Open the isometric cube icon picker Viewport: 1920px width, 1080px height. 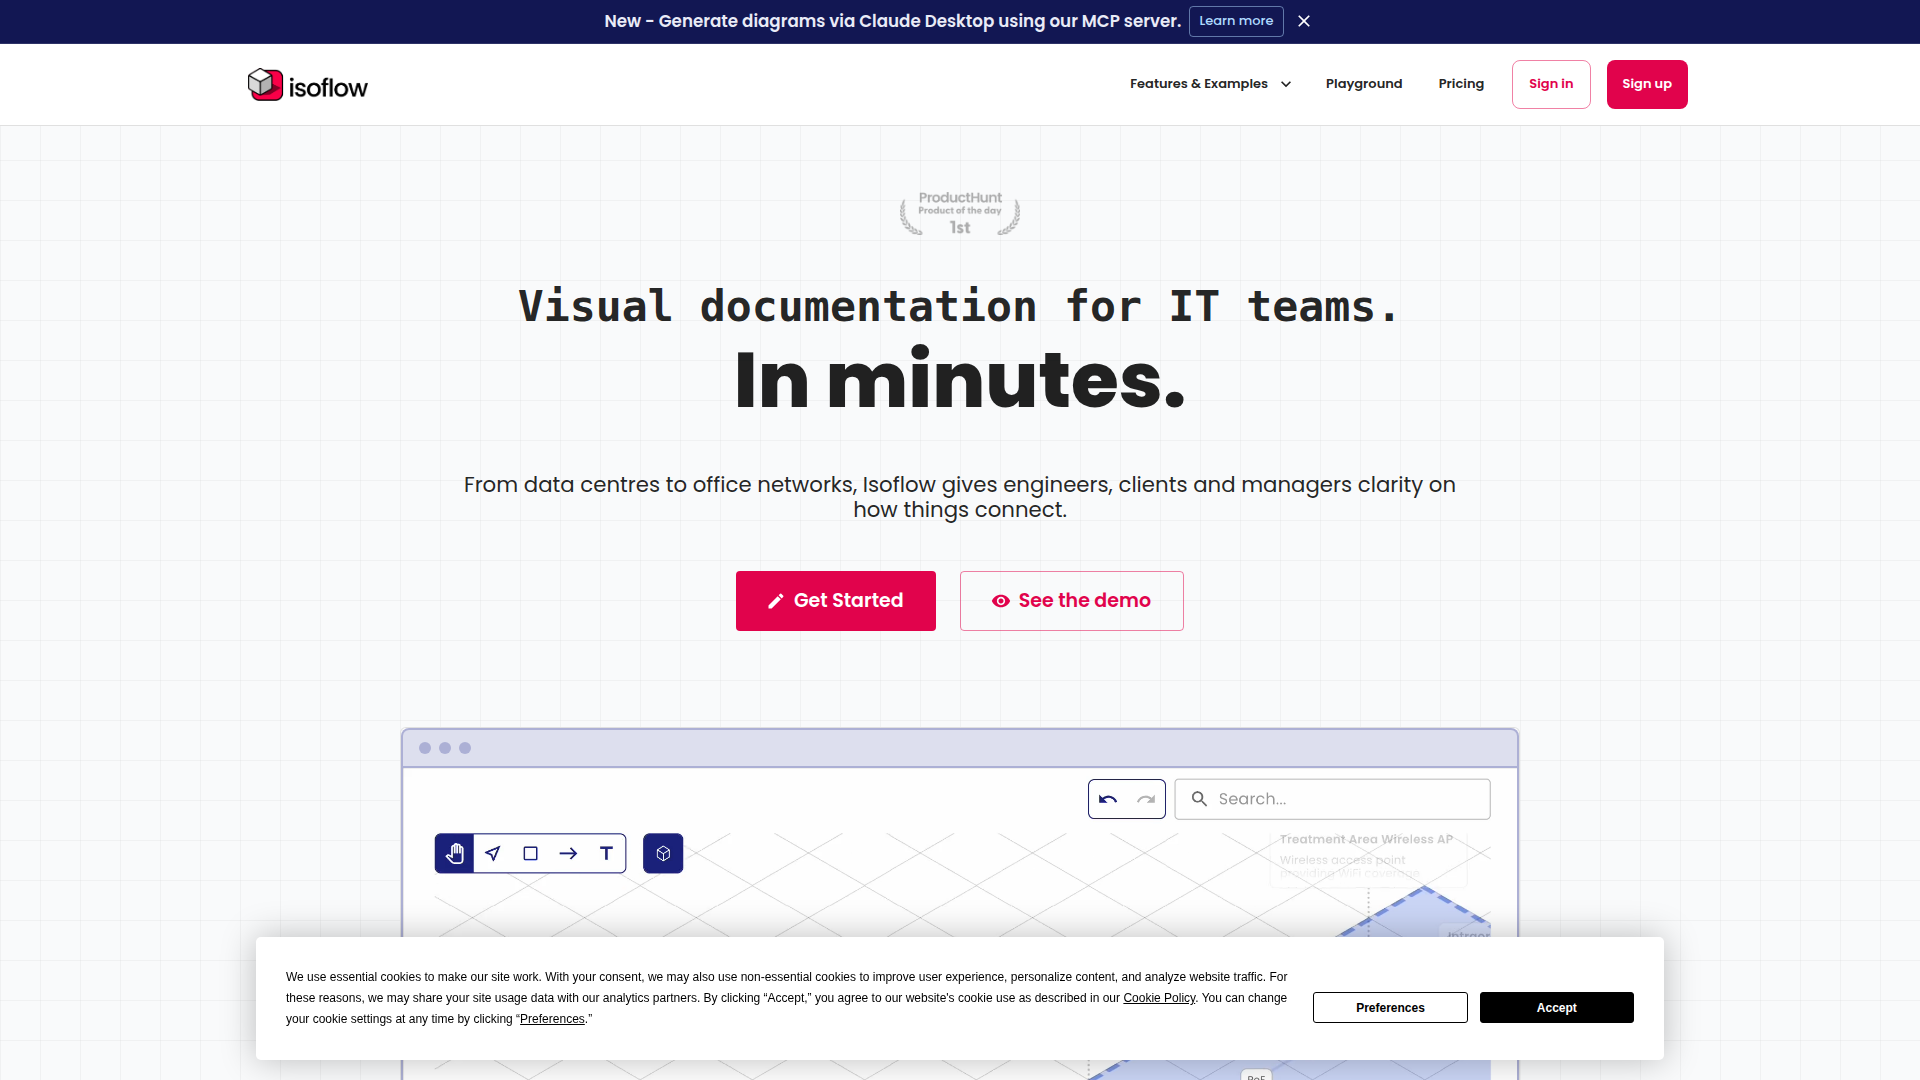click(663, 853)
